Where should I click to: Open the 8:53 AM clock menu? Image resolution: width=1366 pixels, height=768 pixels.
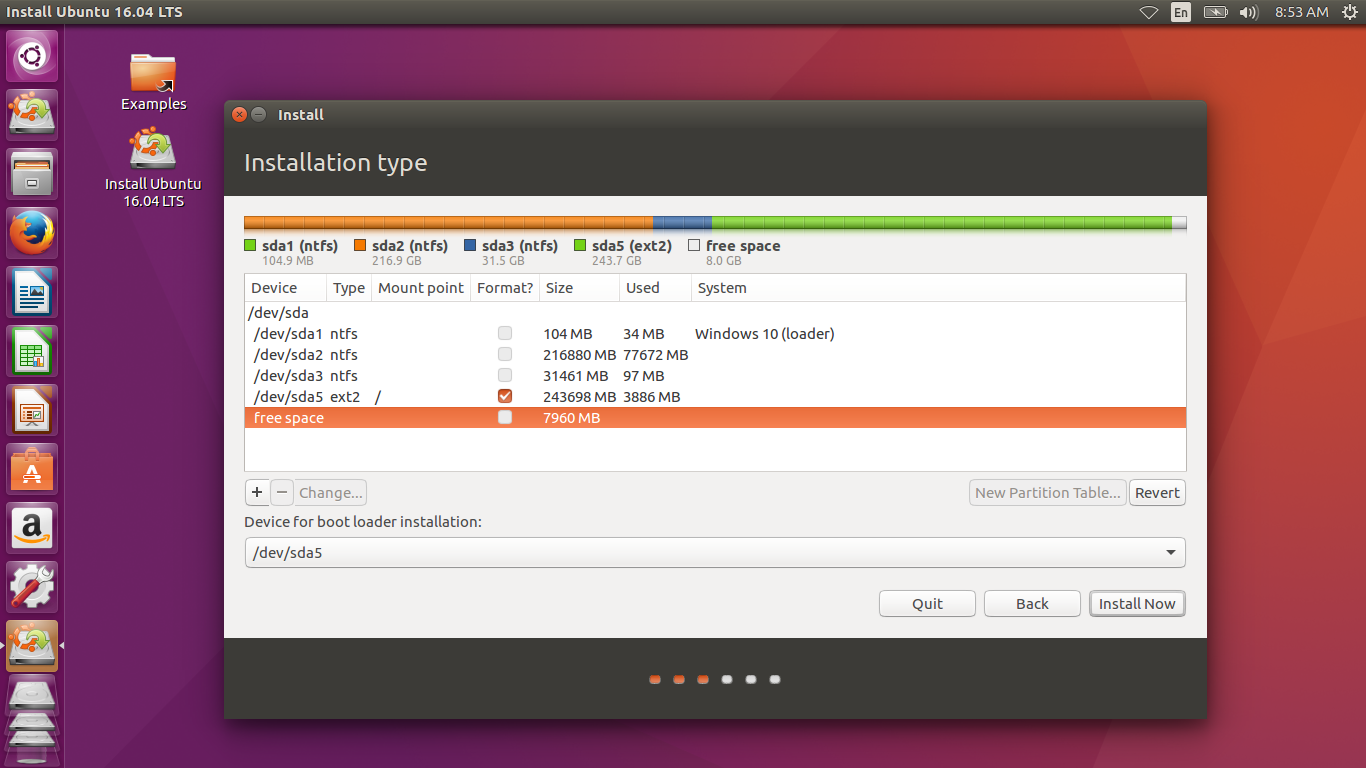(1301, 12)
